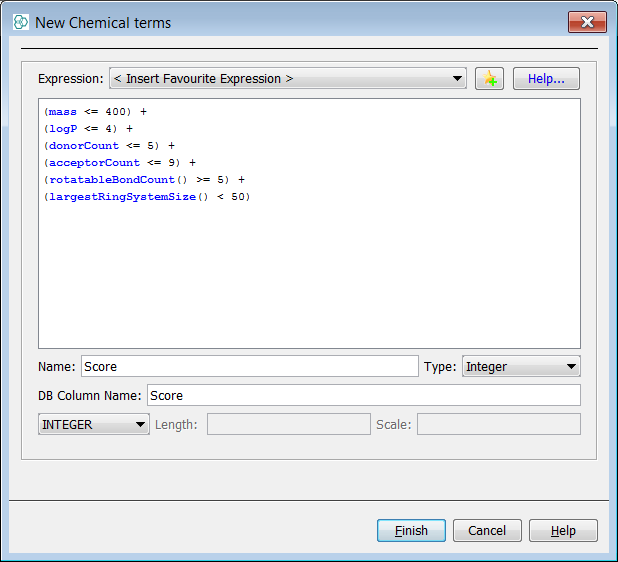Click the DB Column Name input field
618x562 pixels.
(363, 396)
